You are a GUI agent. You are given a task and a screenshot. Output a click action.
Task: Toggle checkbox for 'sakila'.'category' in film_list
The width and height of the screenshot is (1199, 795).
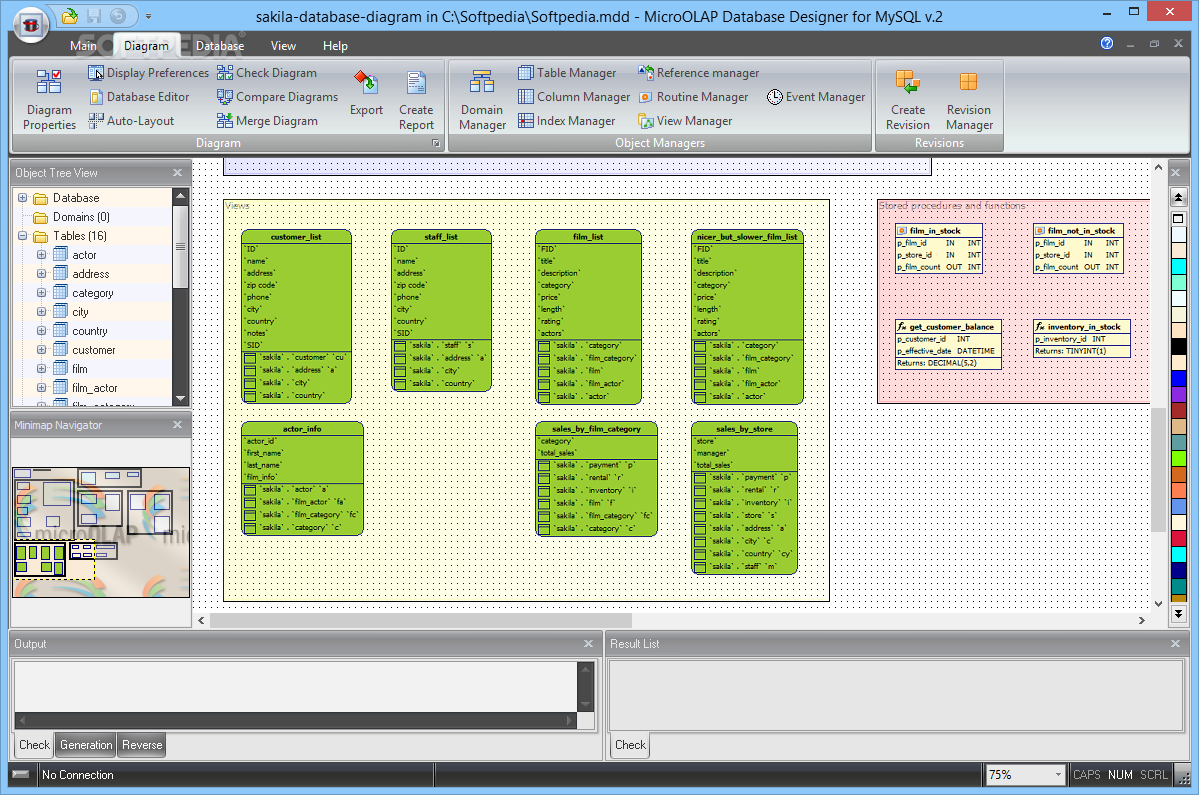click(x=544, y=346)
